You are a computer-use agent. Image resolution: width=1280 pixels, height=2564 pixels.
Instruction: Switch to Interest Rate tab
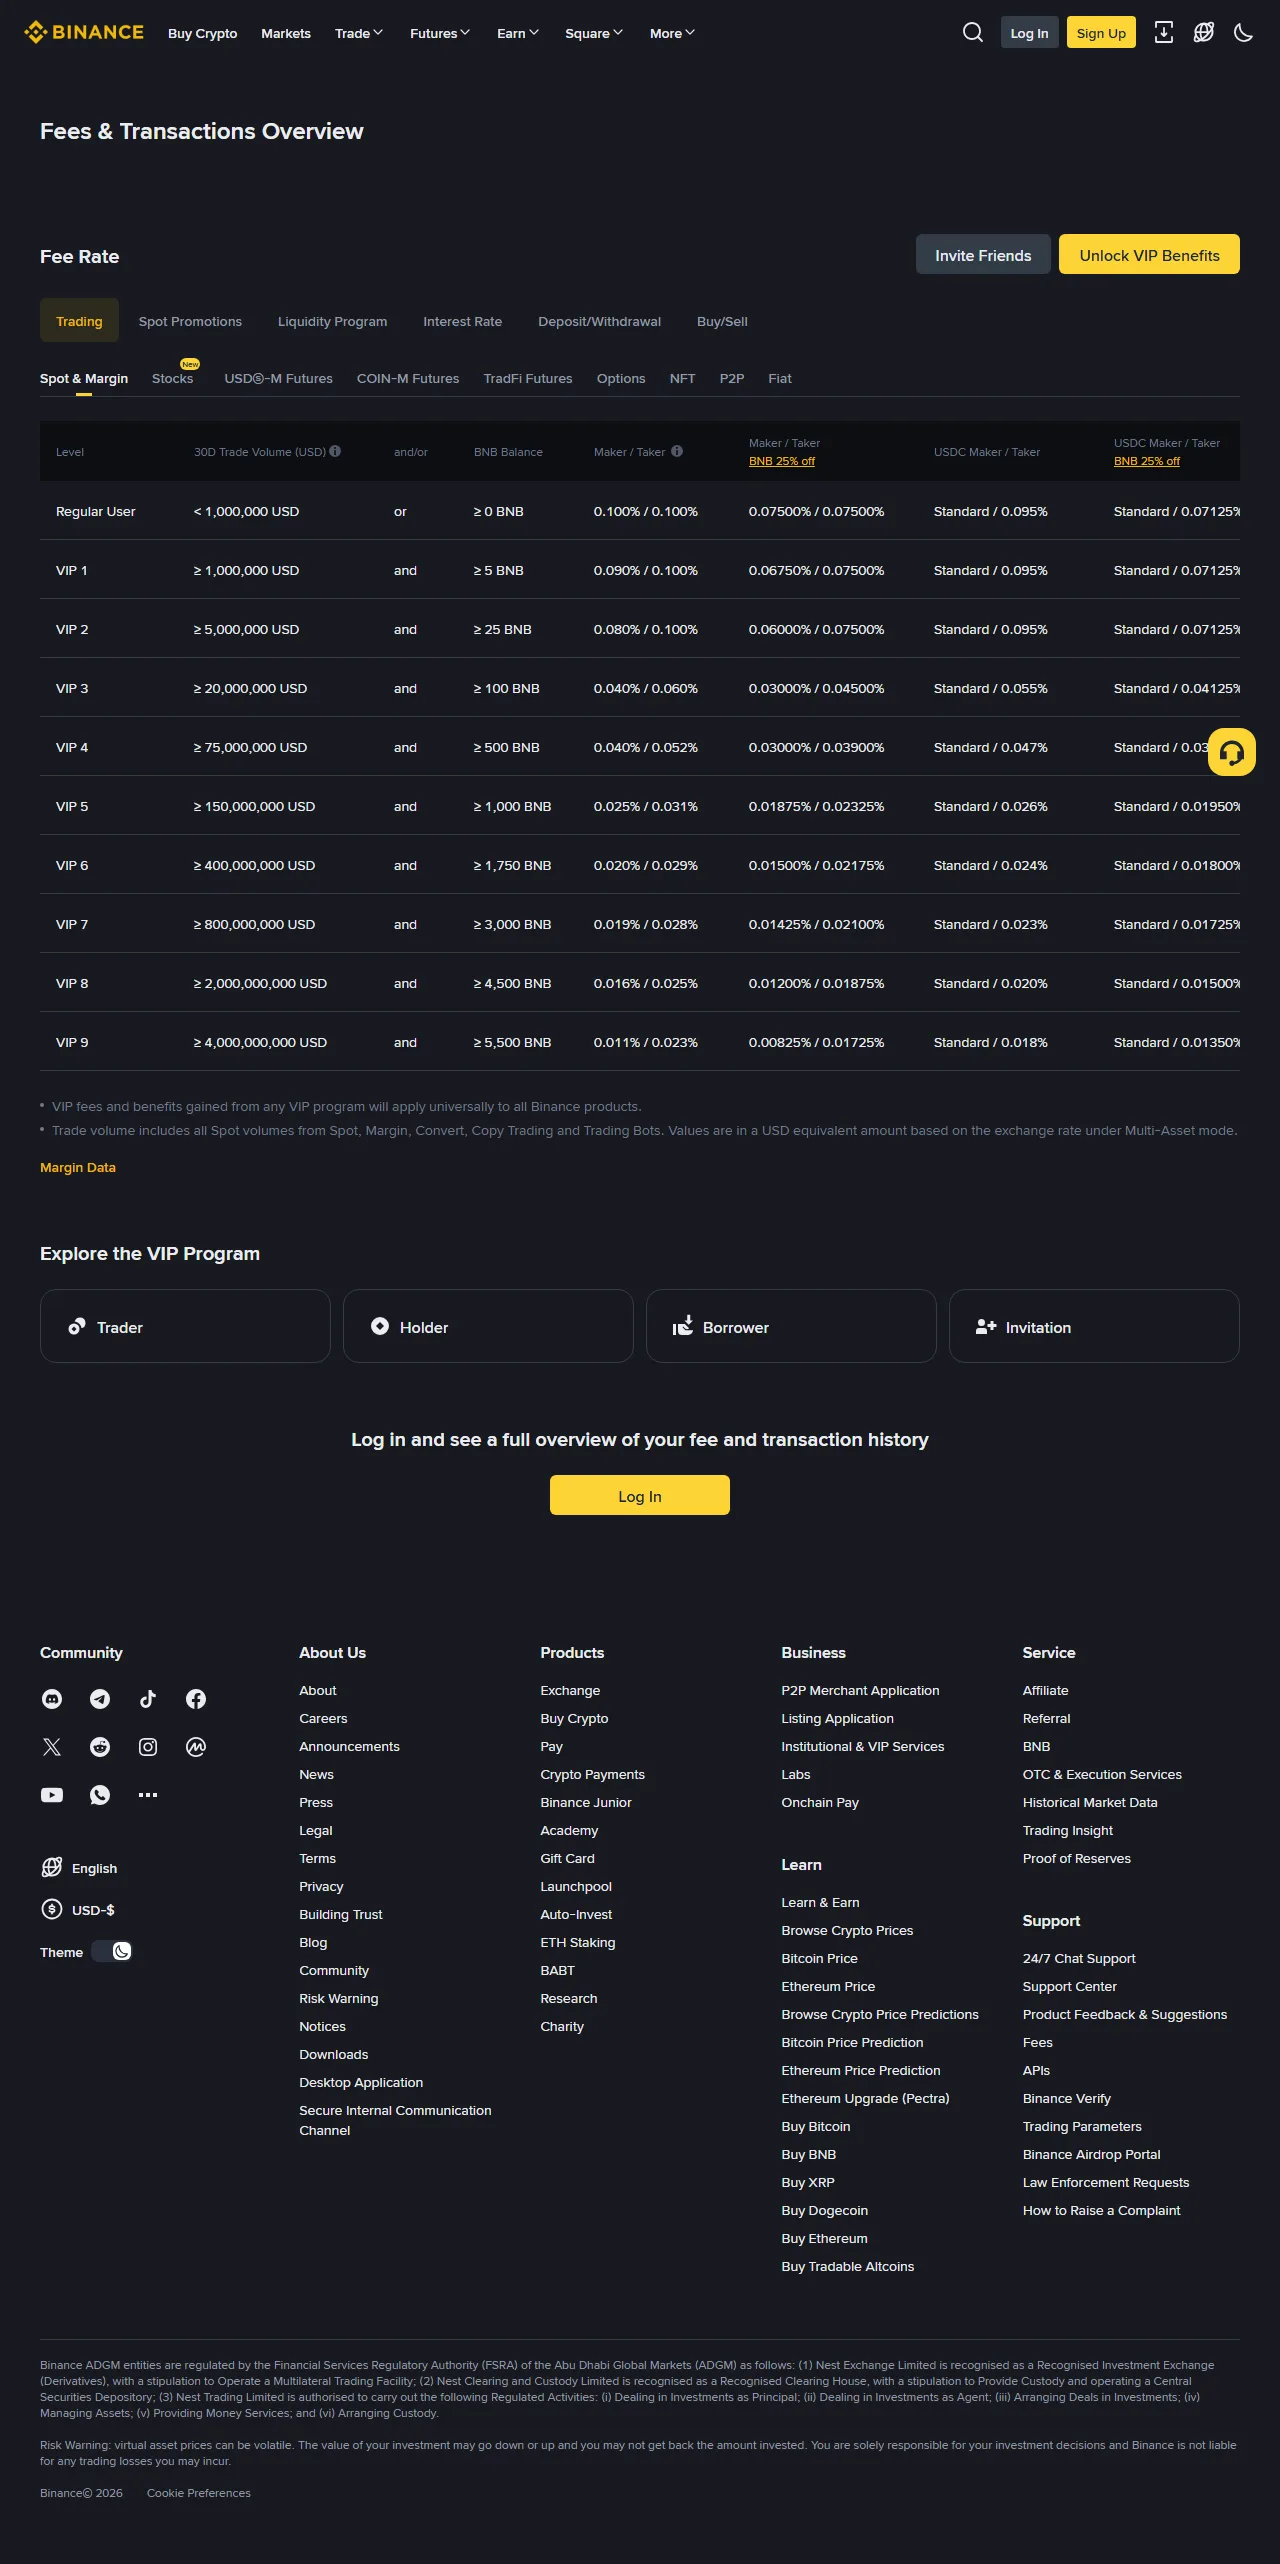point(462,321)
